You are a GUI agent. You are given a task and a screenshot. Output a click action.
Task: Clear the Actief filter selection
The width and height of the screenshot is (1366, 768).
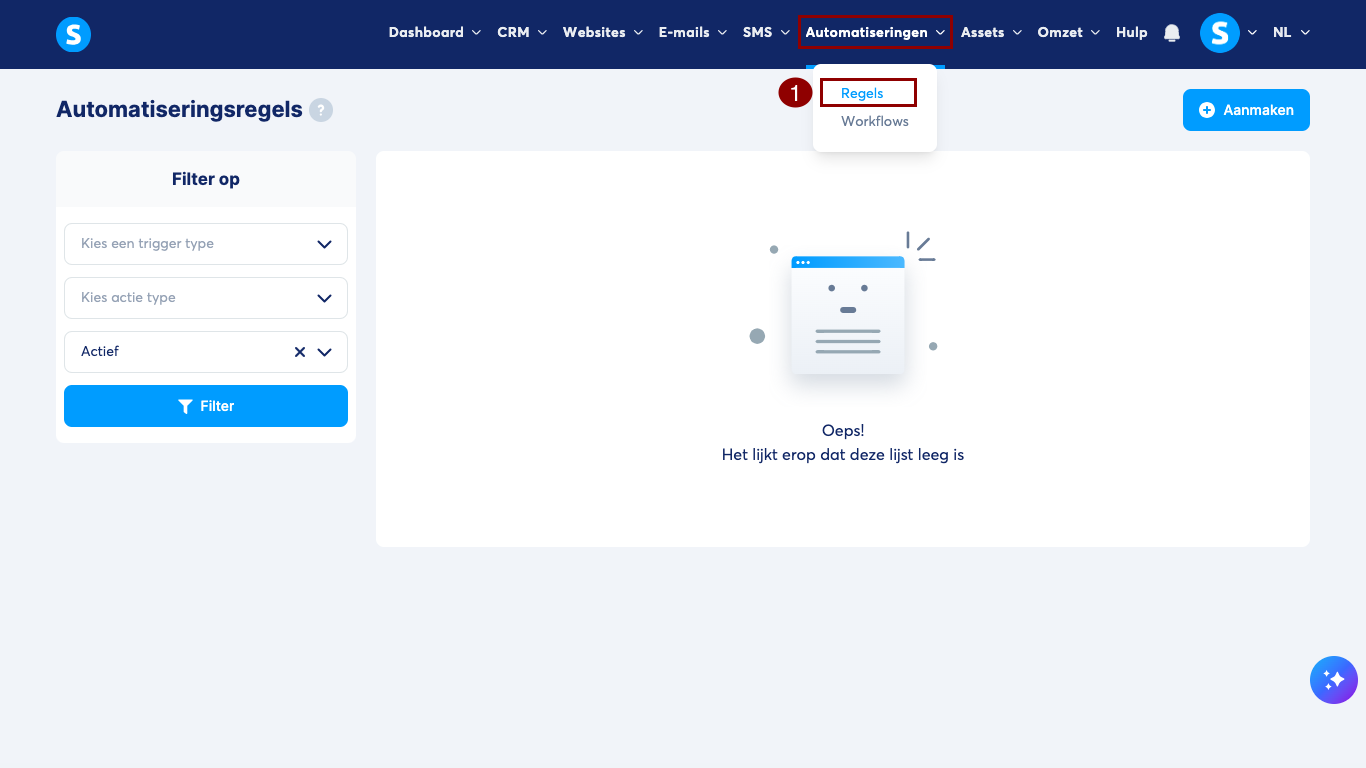tap(300, 352)
